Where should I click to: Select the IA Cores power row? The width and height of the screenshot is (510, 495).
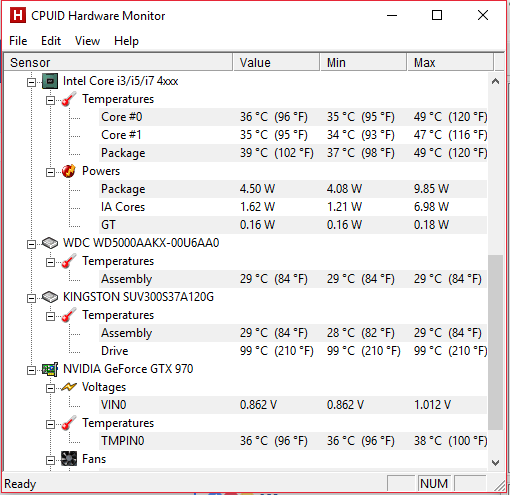click(293, 207)
